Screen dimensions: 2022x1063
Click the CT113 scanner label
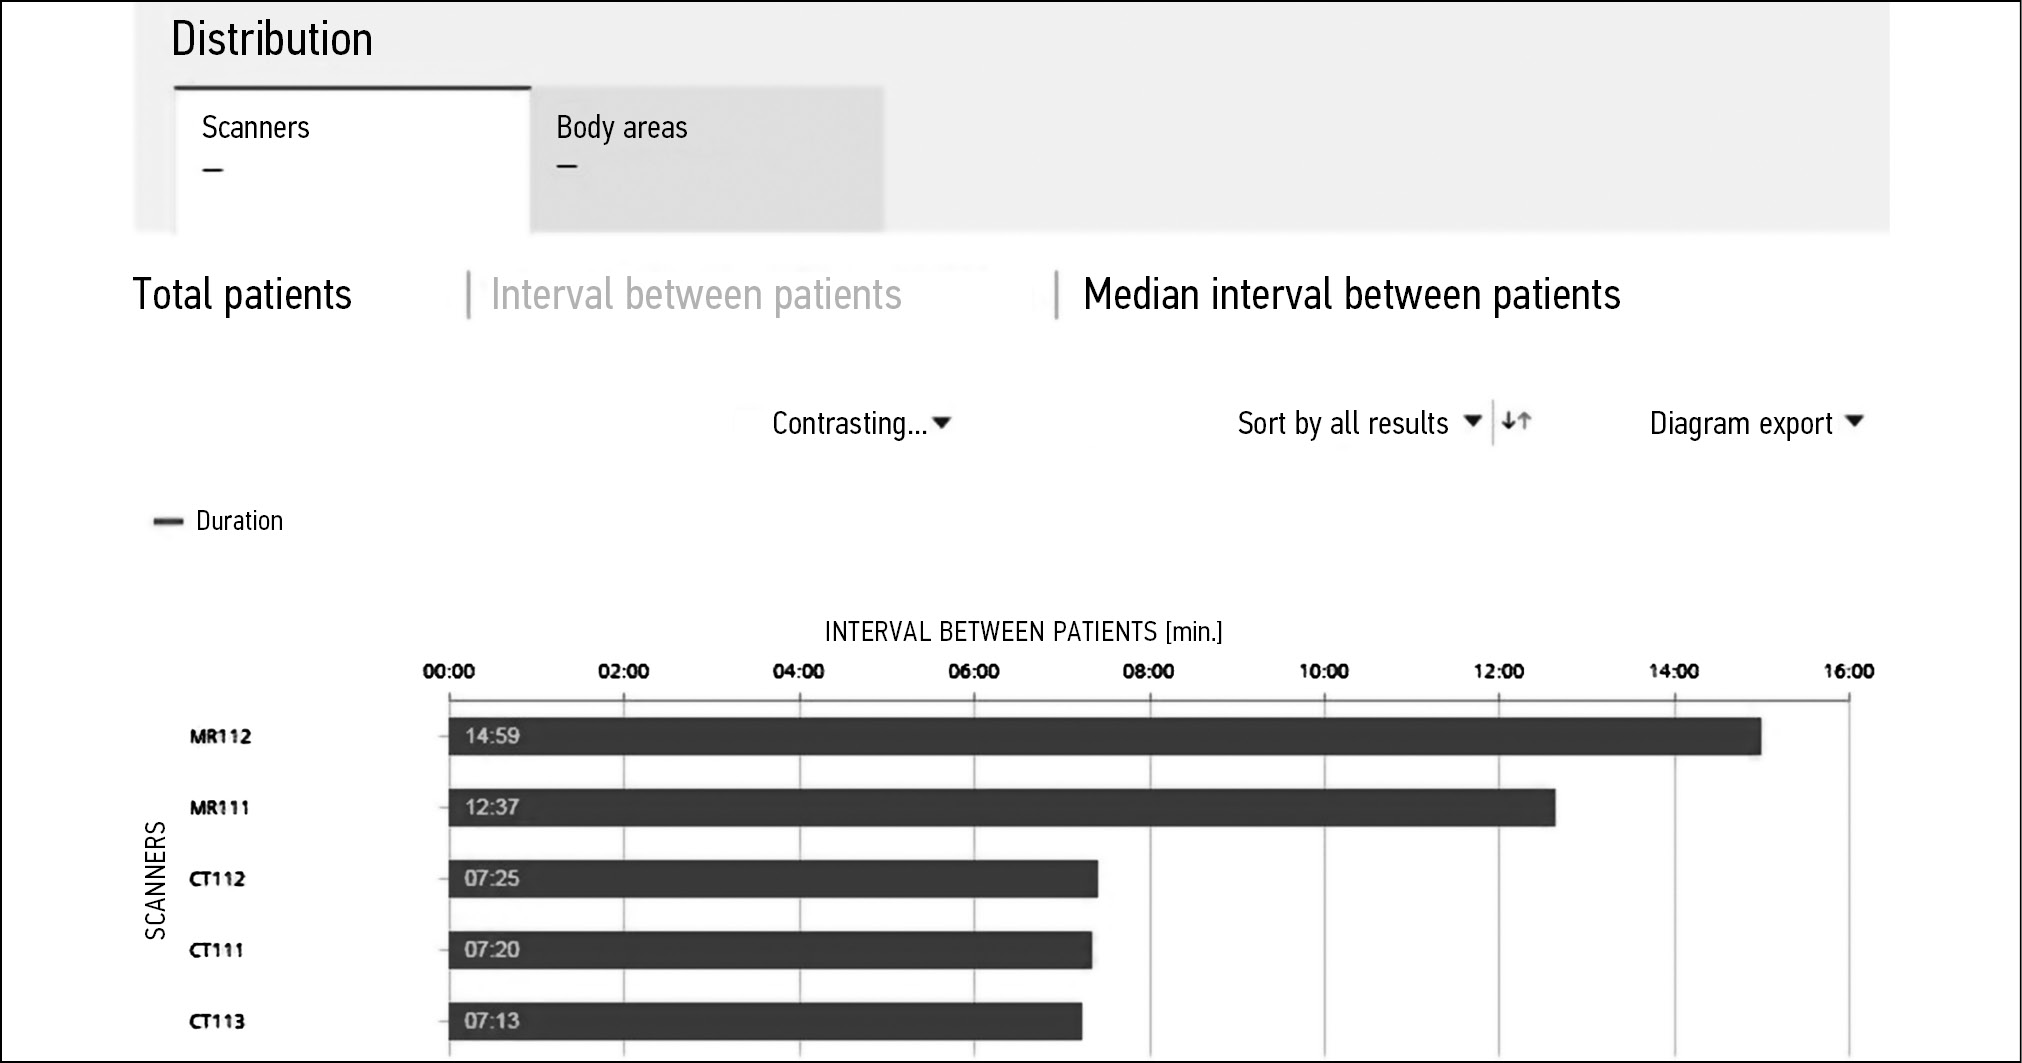[217, 1021]
